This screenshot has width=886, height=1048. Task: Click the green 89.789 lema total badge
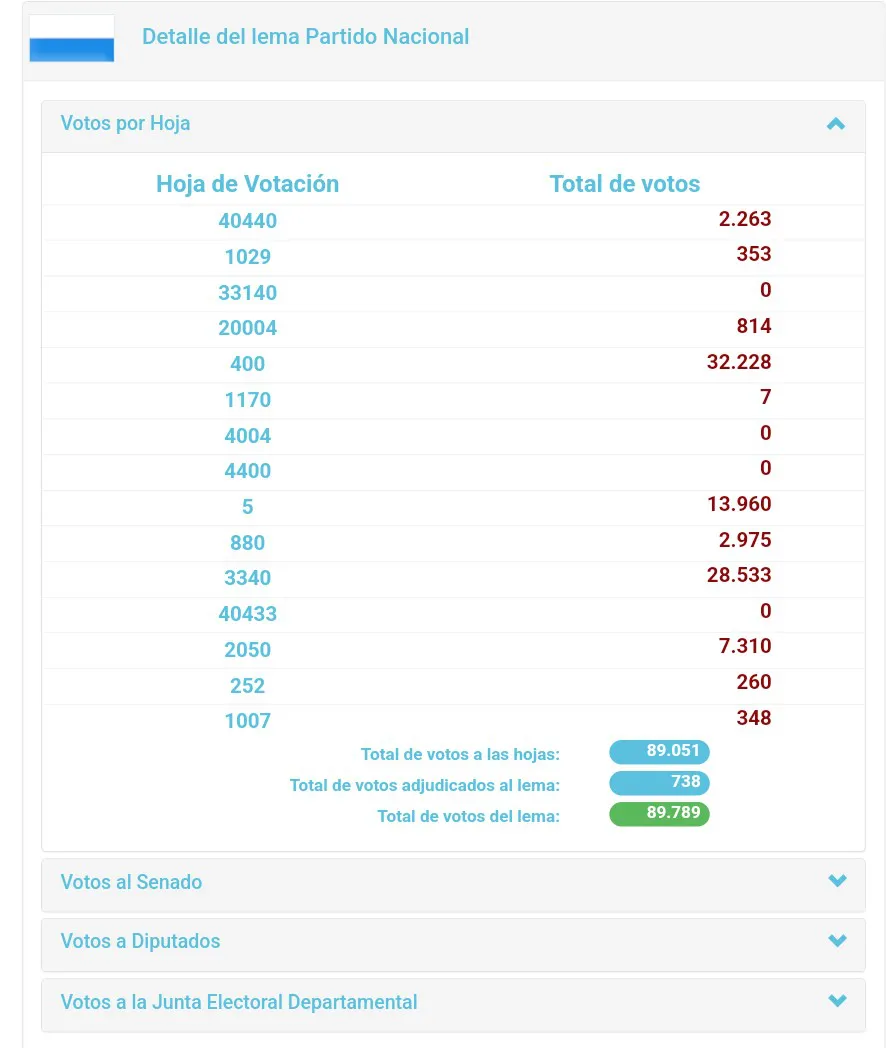coord(659,814)
